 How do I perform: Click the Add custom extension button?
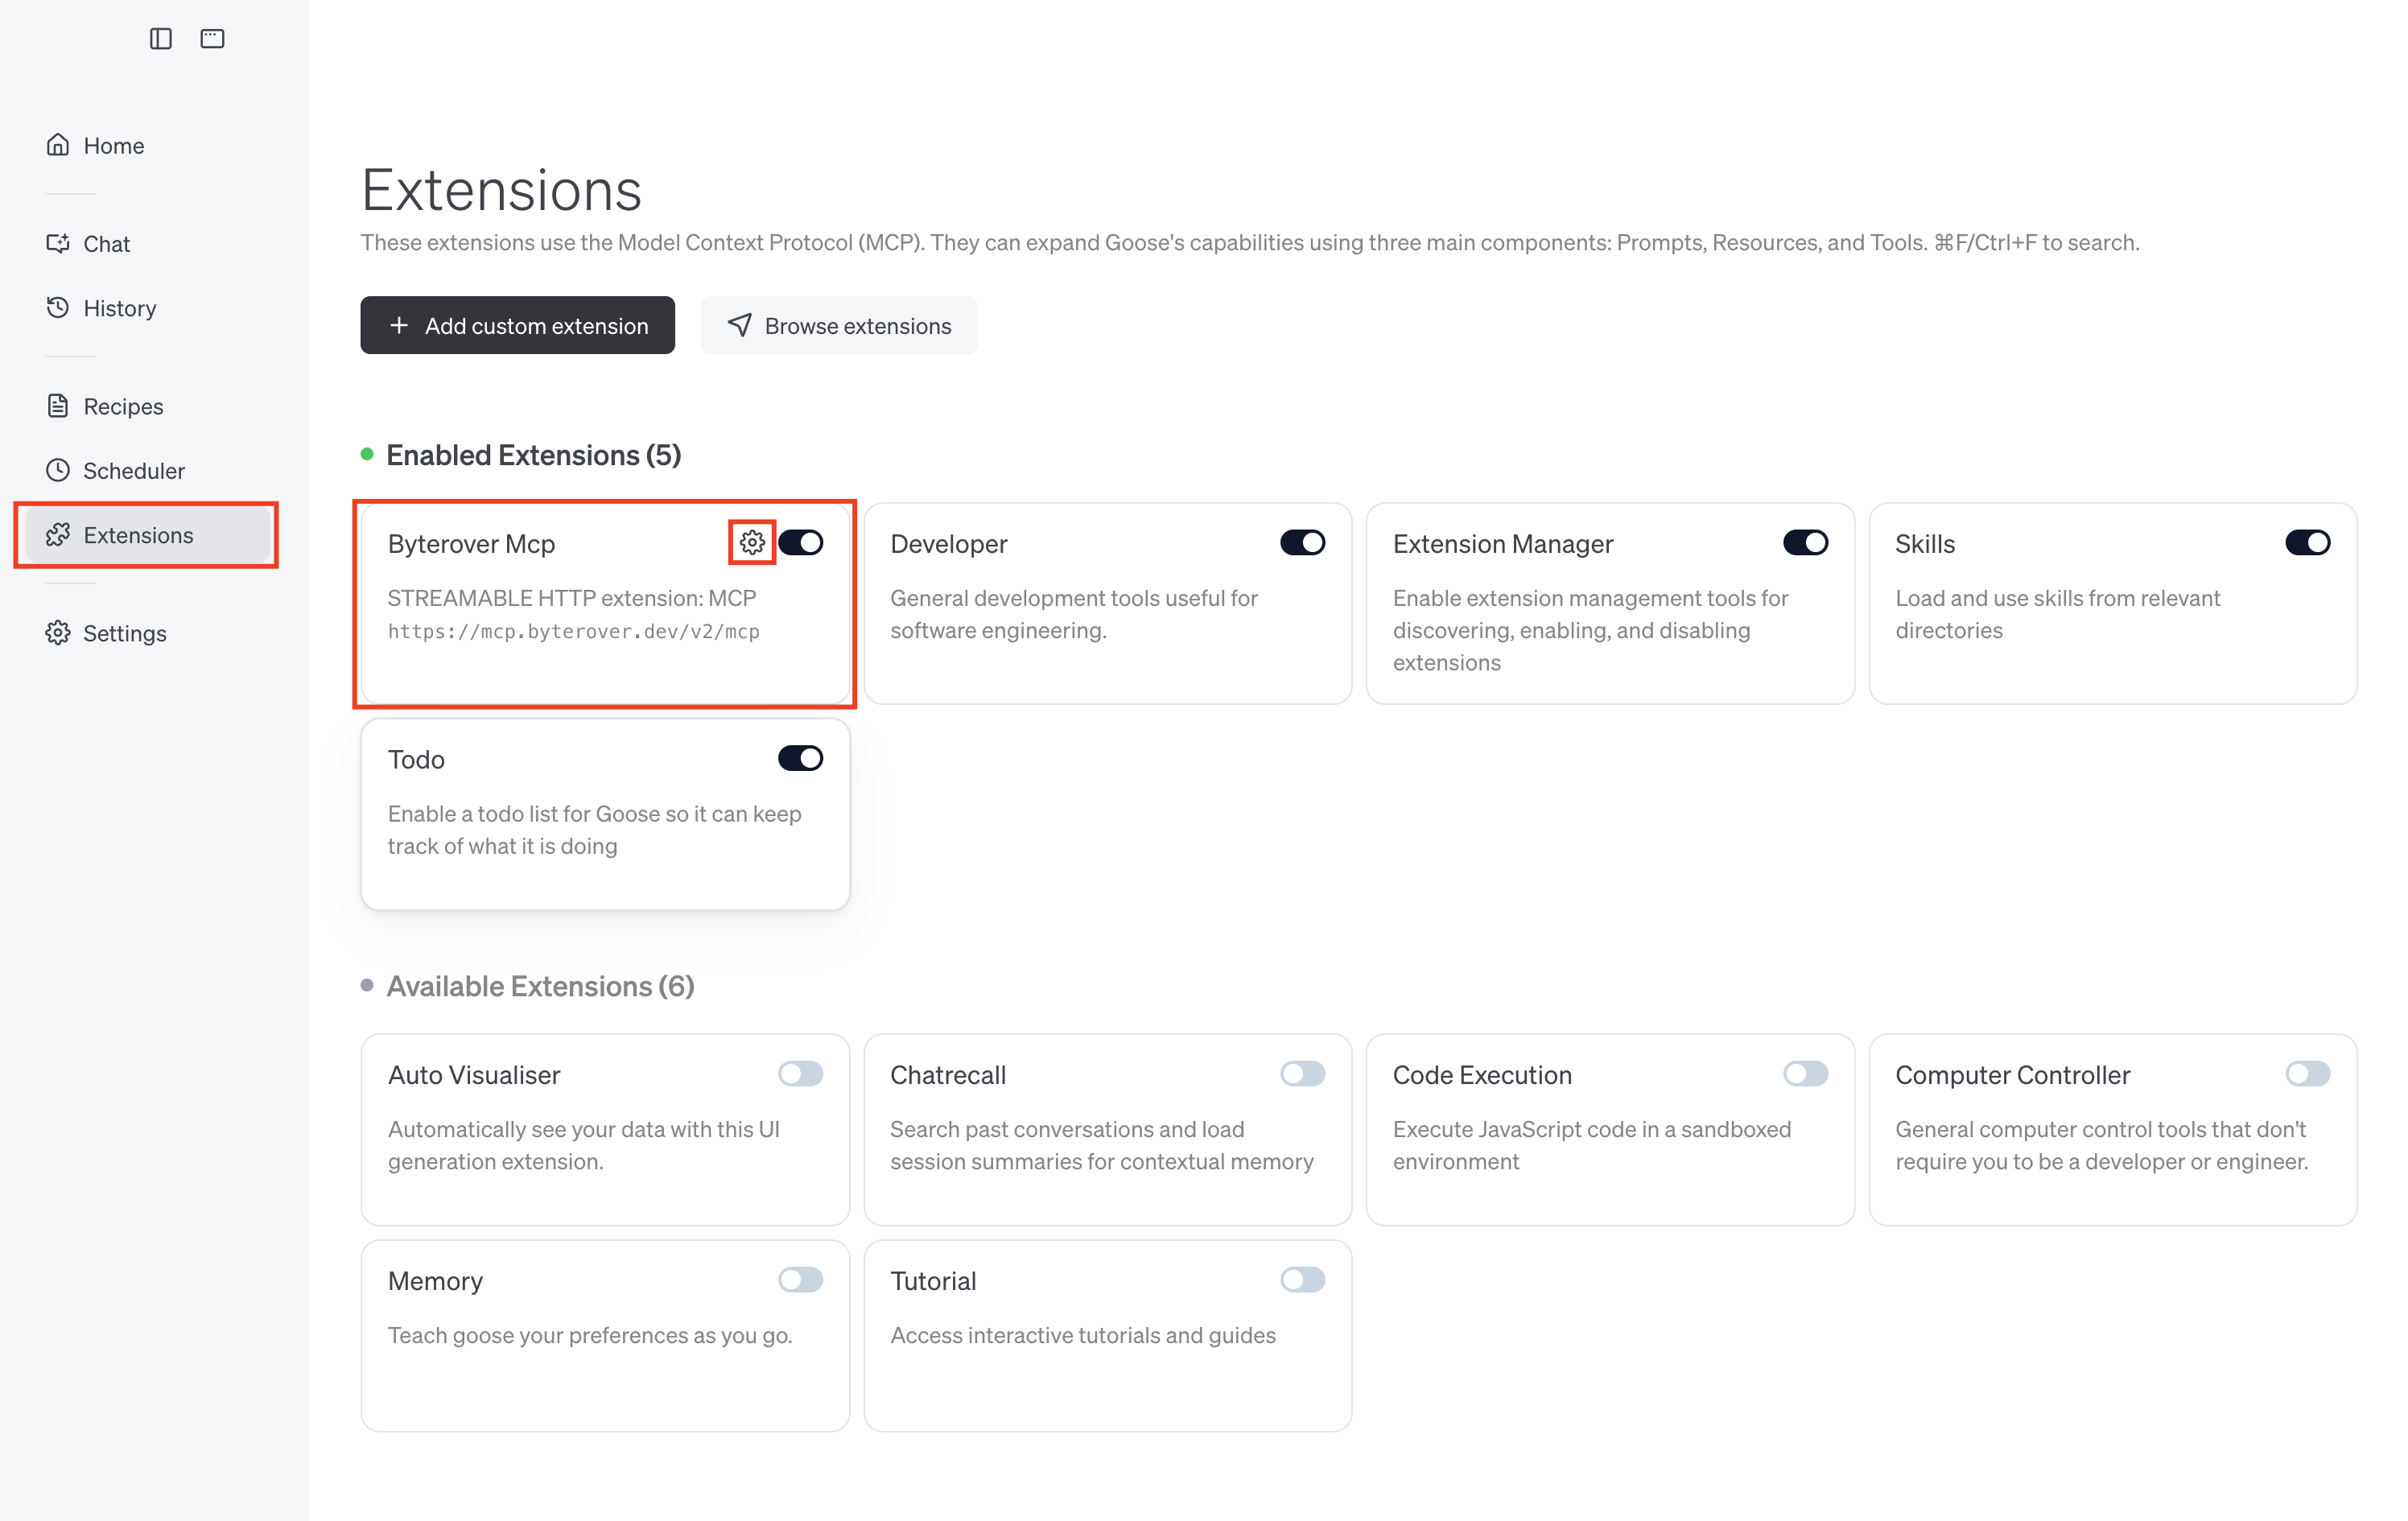517,325
